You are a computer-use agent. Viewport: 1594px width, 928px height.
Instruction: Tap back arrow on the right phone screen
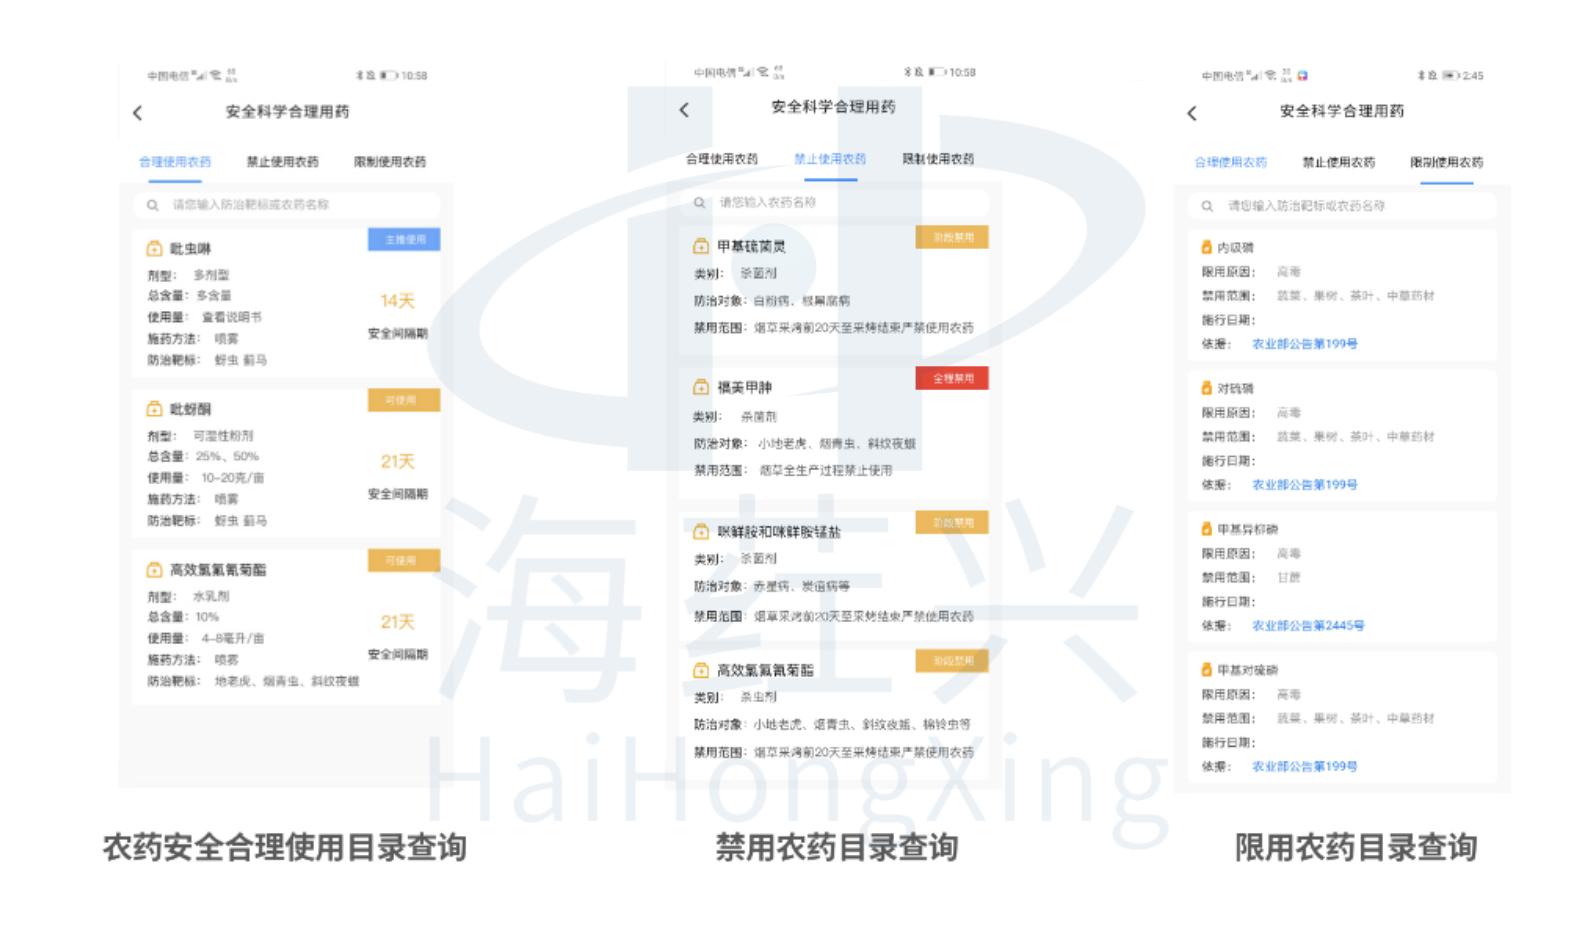pos(1191,114)
